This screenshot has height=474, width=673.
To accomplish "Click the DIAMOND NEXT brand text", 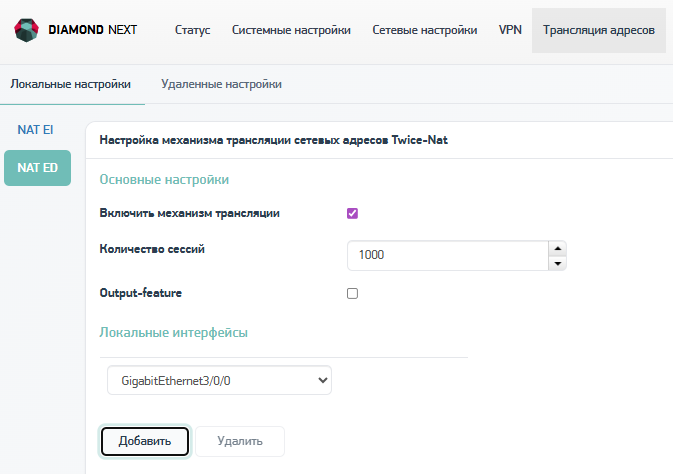I will pos(93,30).
